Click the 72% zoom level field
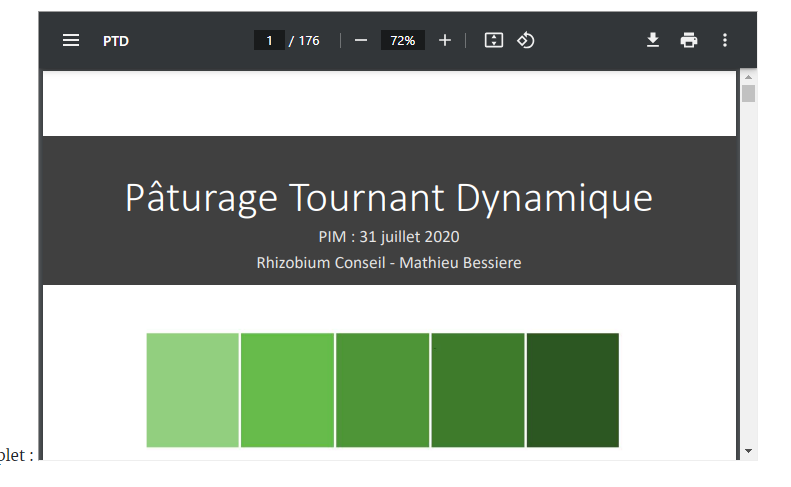Viewport: 791px width, 487px height. coord(403,40)
